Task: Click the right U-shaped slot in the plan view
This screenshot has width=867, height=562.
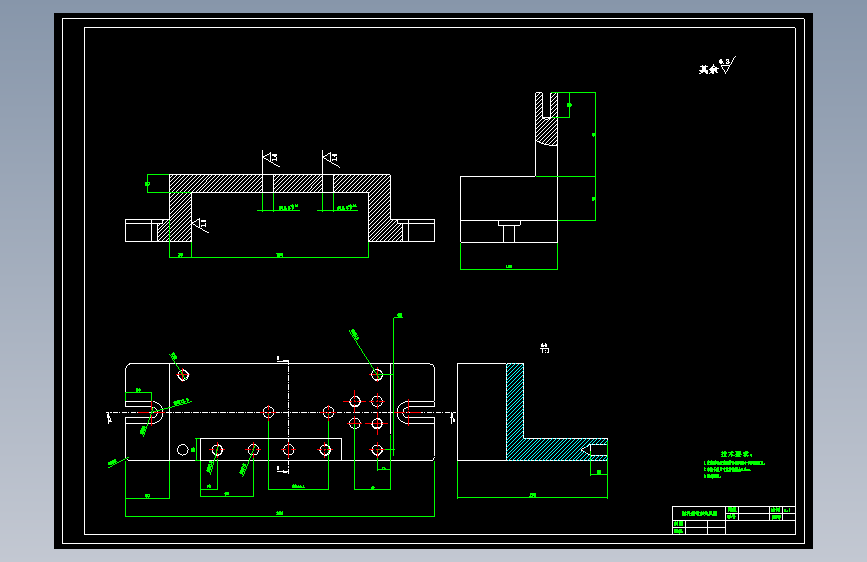Action: (416, 412)
